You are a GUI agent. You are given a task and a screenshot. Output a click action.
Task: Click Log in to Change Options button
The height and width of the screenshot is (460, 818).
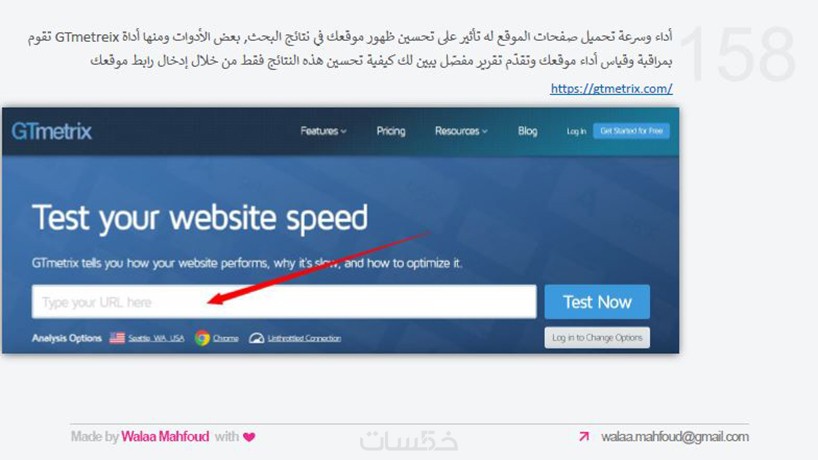point(597,337)
